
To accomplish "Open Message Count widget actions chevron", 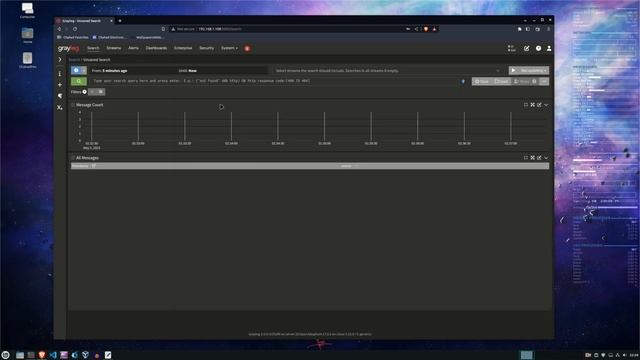I will [546, 105].
